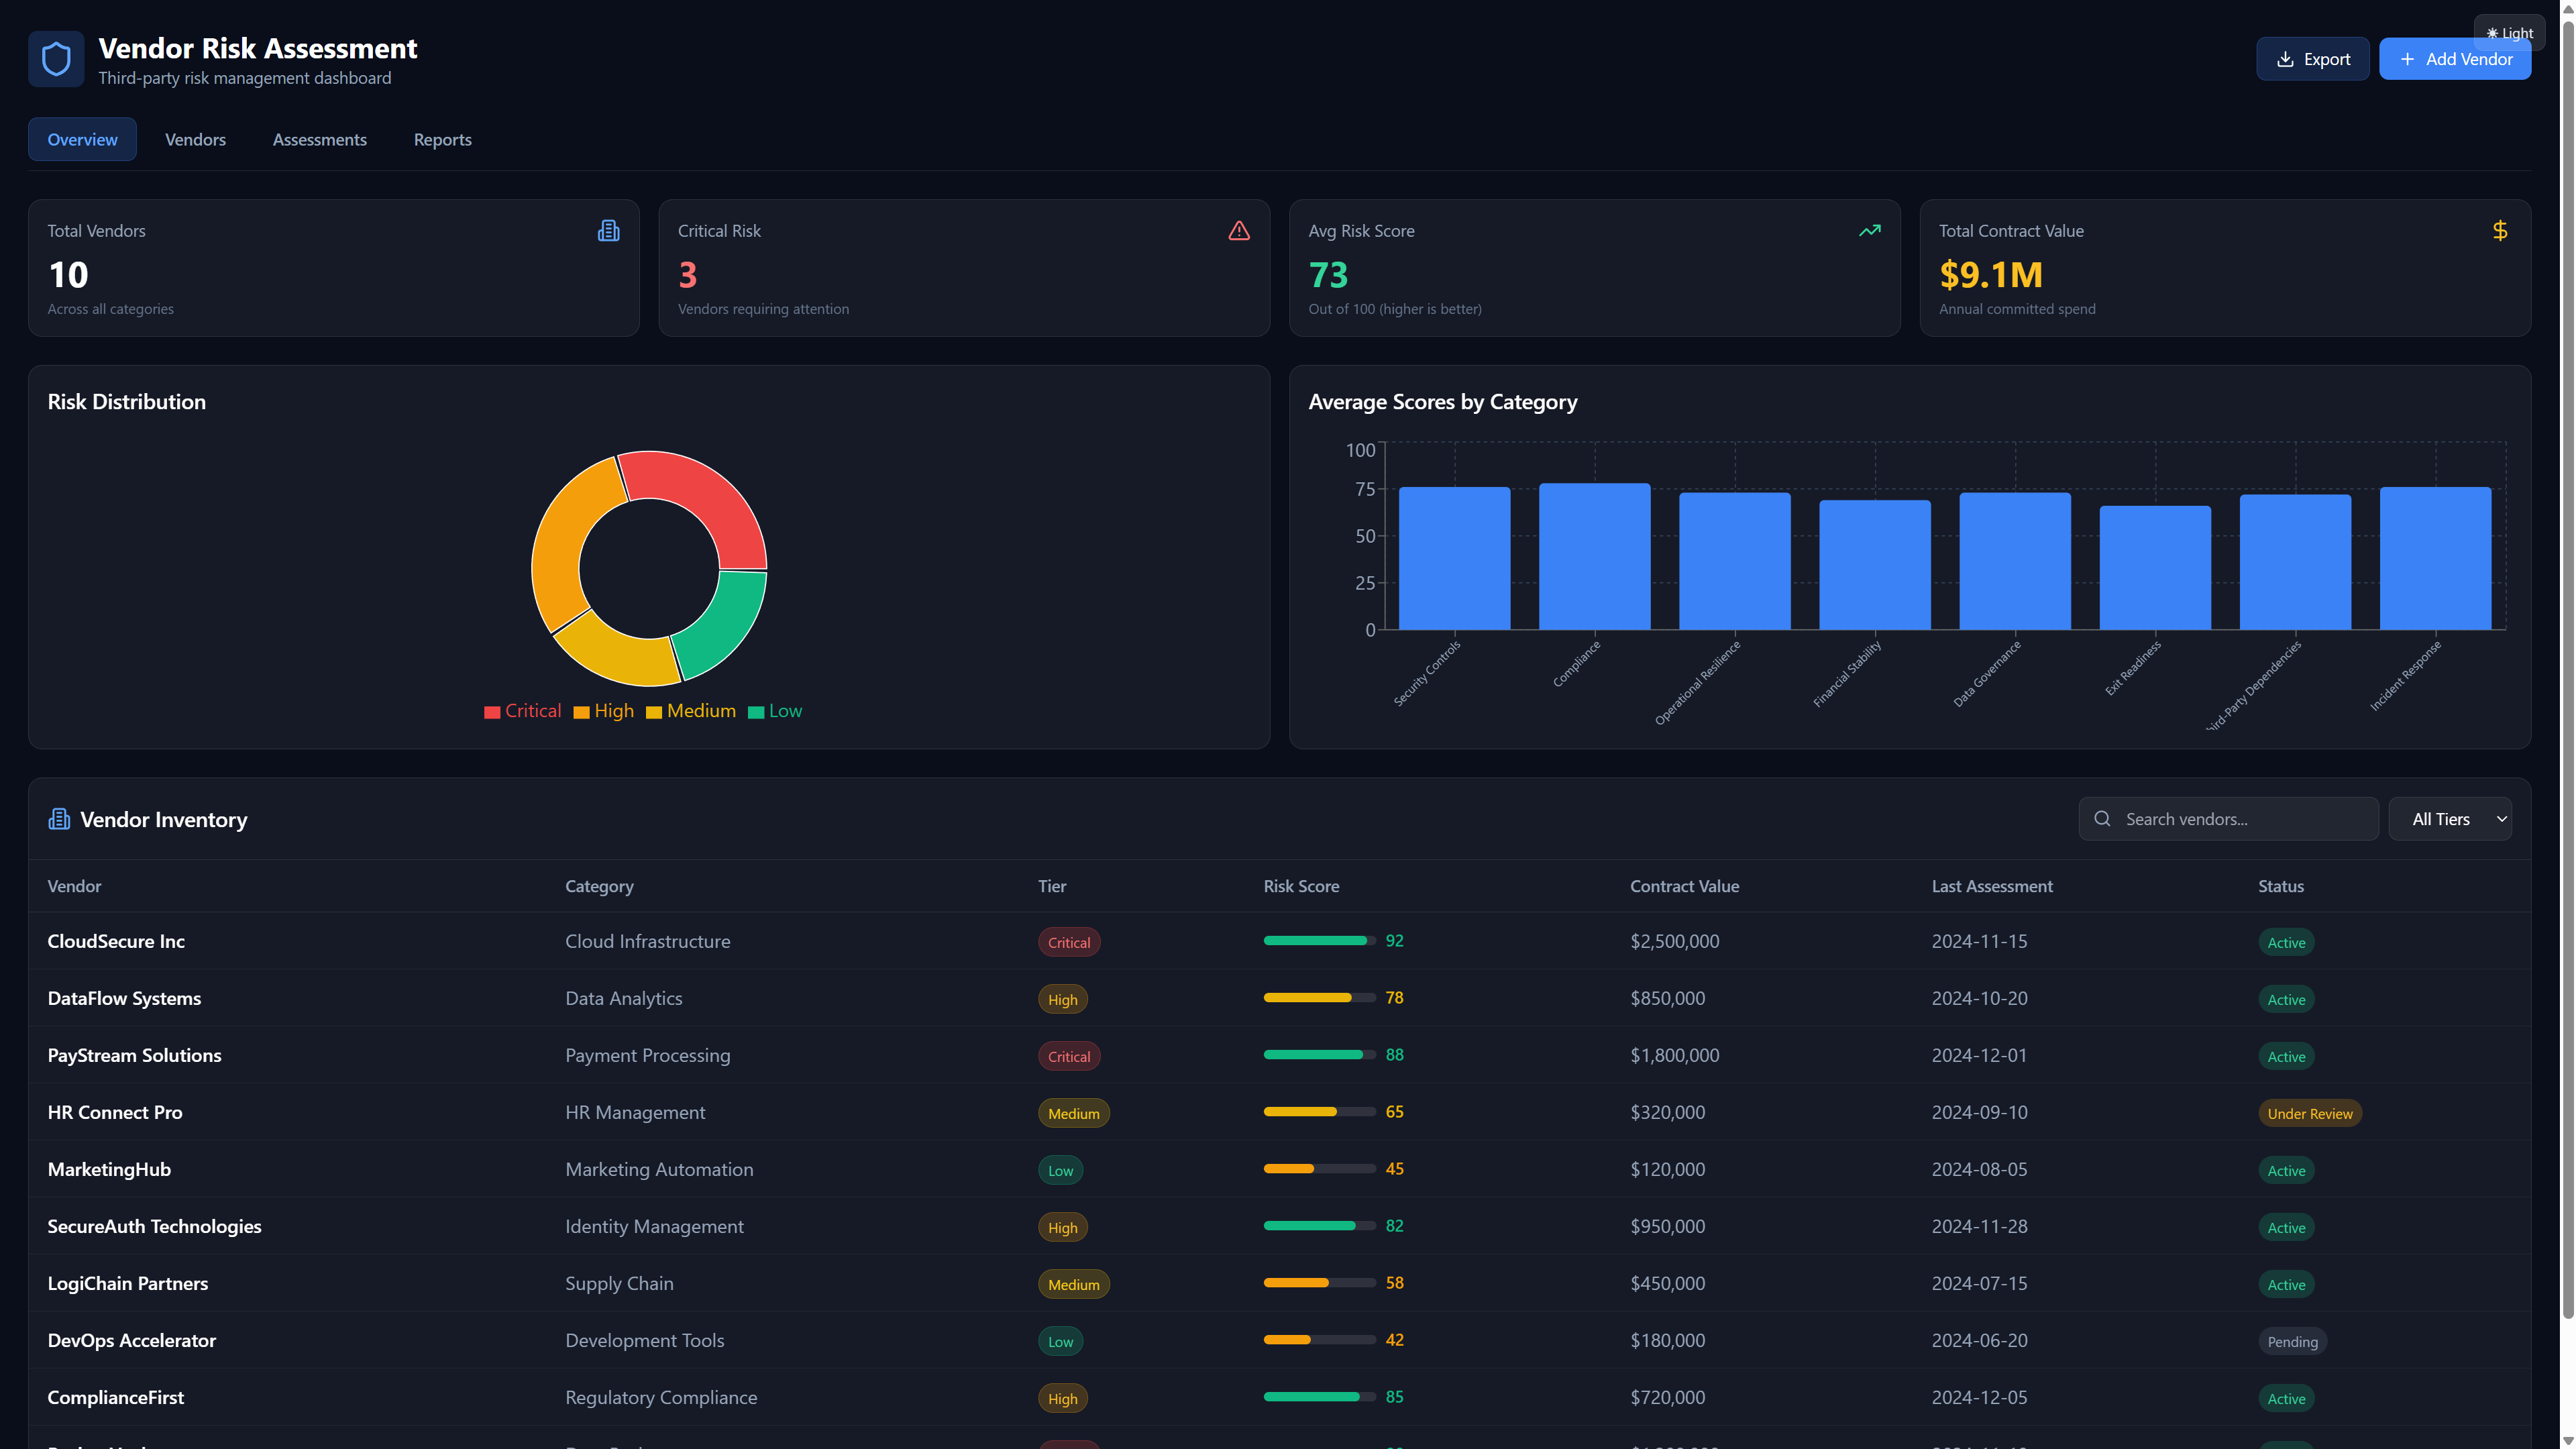Click the building icon on Total Vendors card
This screenshot has height=1449, width=2576.
pyautogui.click(x=608, y=230)
